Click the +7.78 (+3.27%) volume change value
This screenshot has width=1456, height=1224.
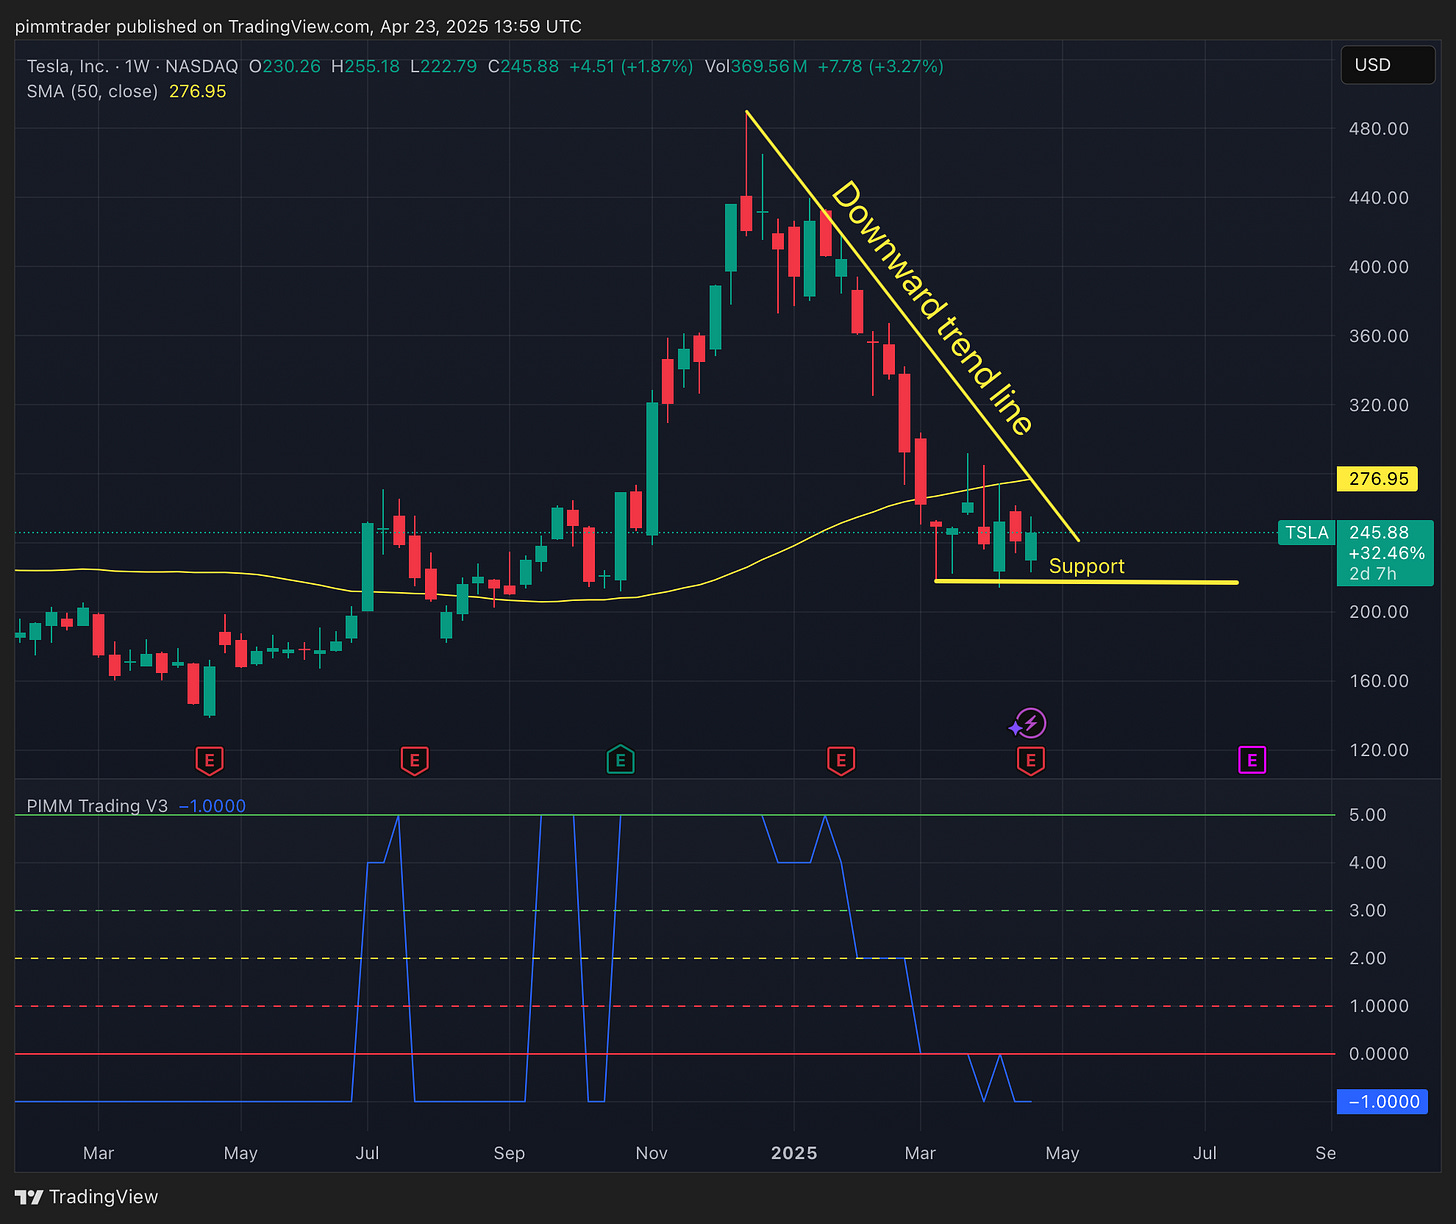coord(880,66)
